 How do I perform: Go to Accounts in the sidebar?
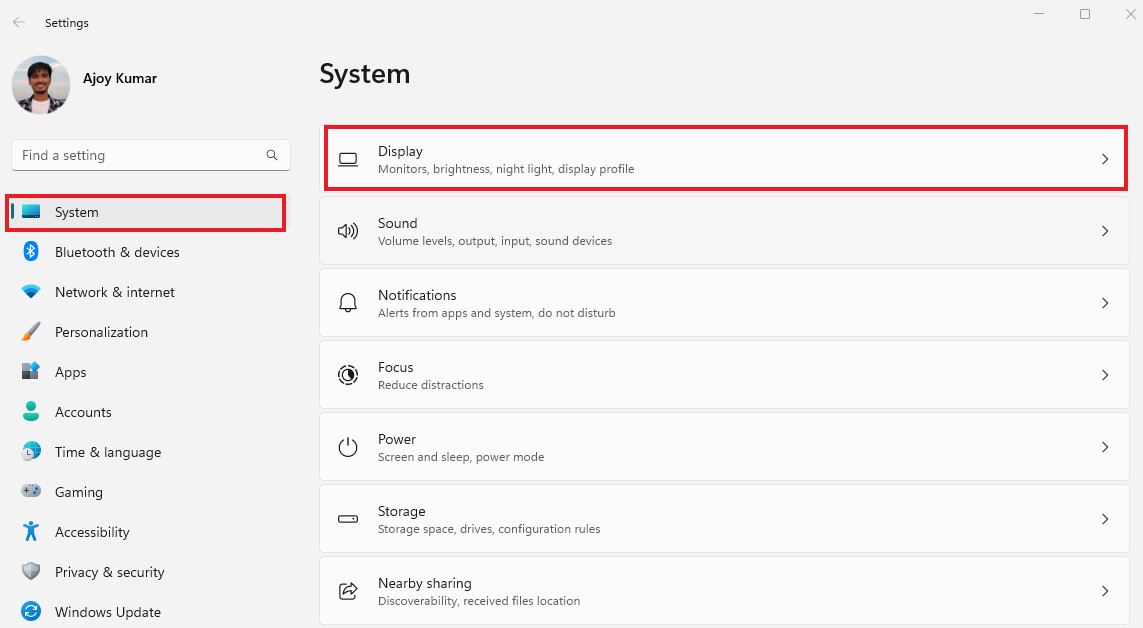[x=83, y=412]
